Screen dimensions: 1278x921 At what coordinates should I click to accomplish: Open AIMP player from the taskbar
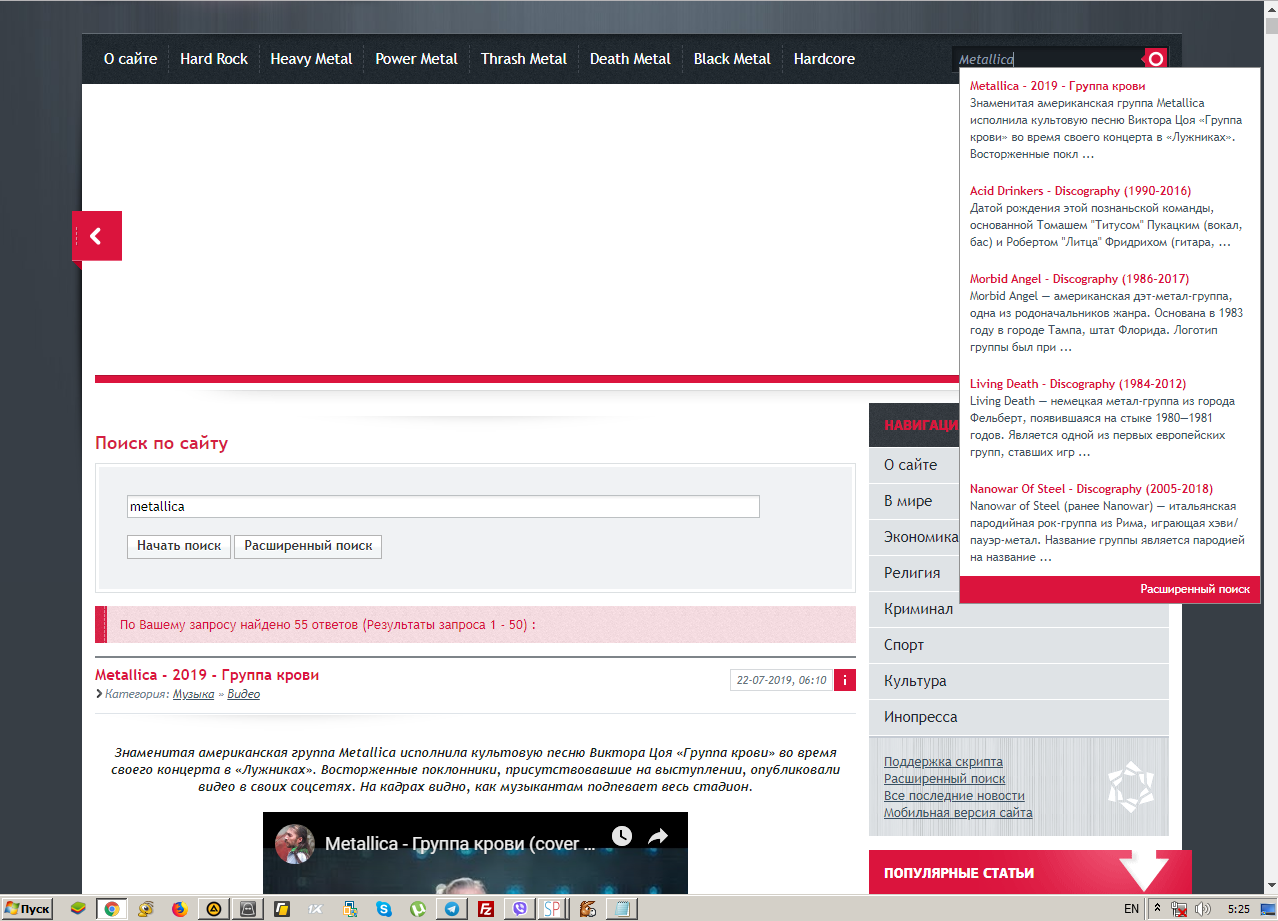214,909
